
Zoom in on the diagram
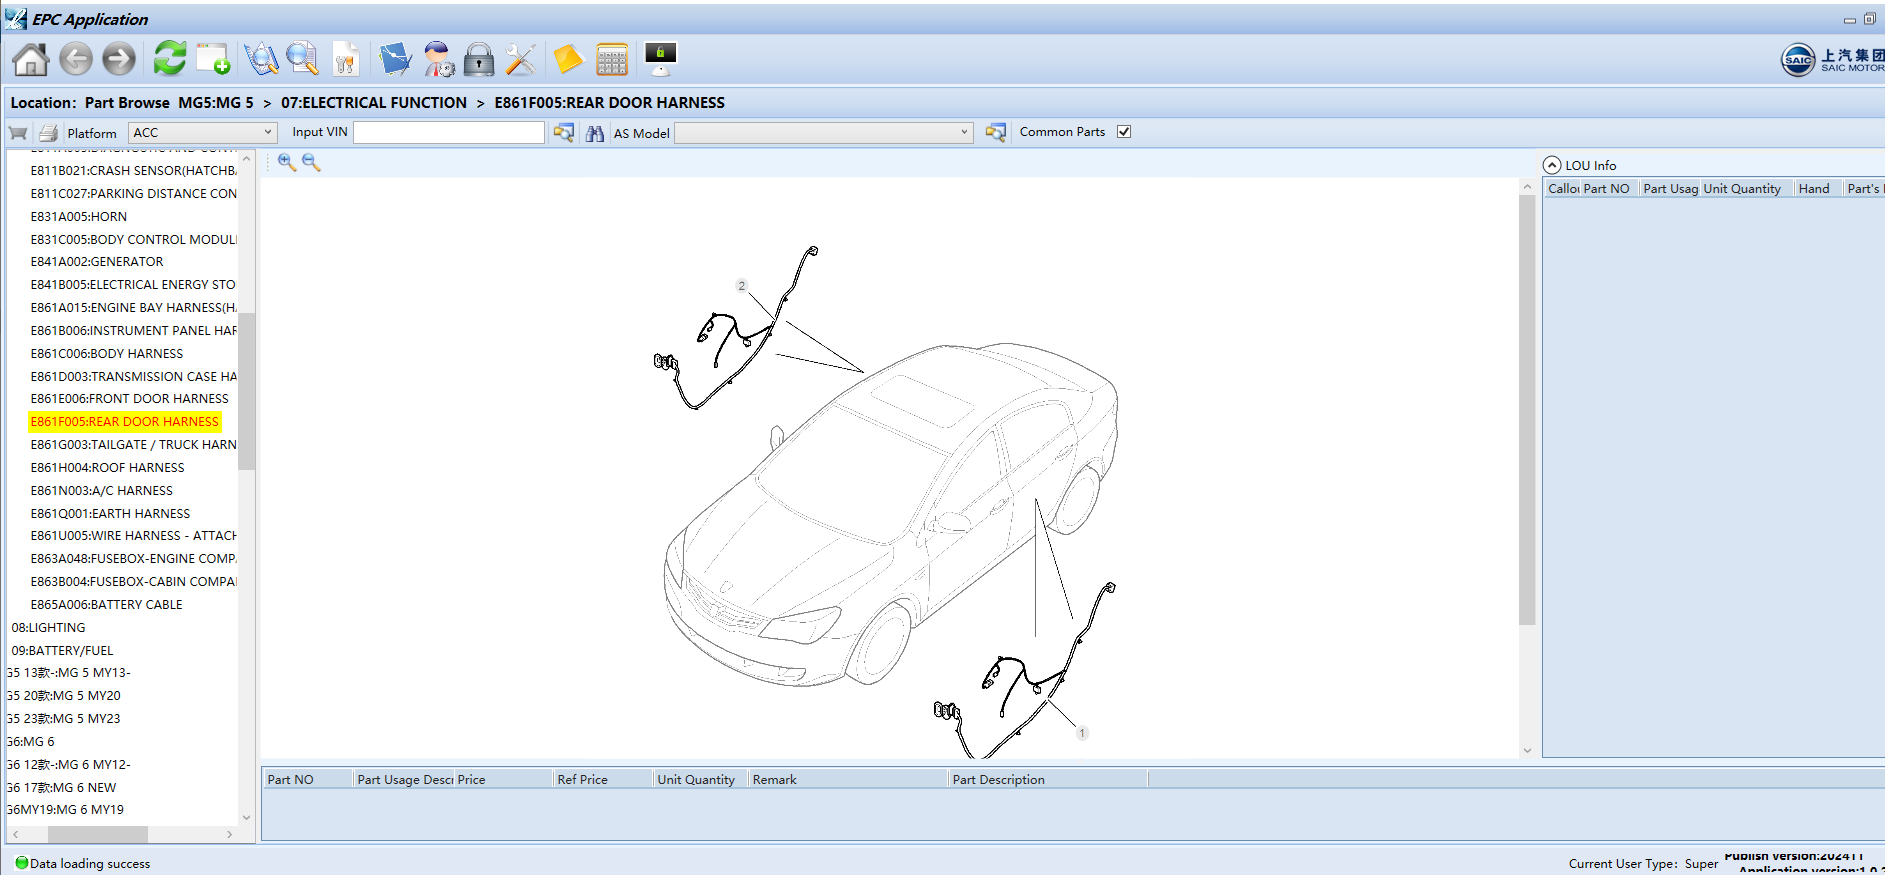[x=287, y=162]
